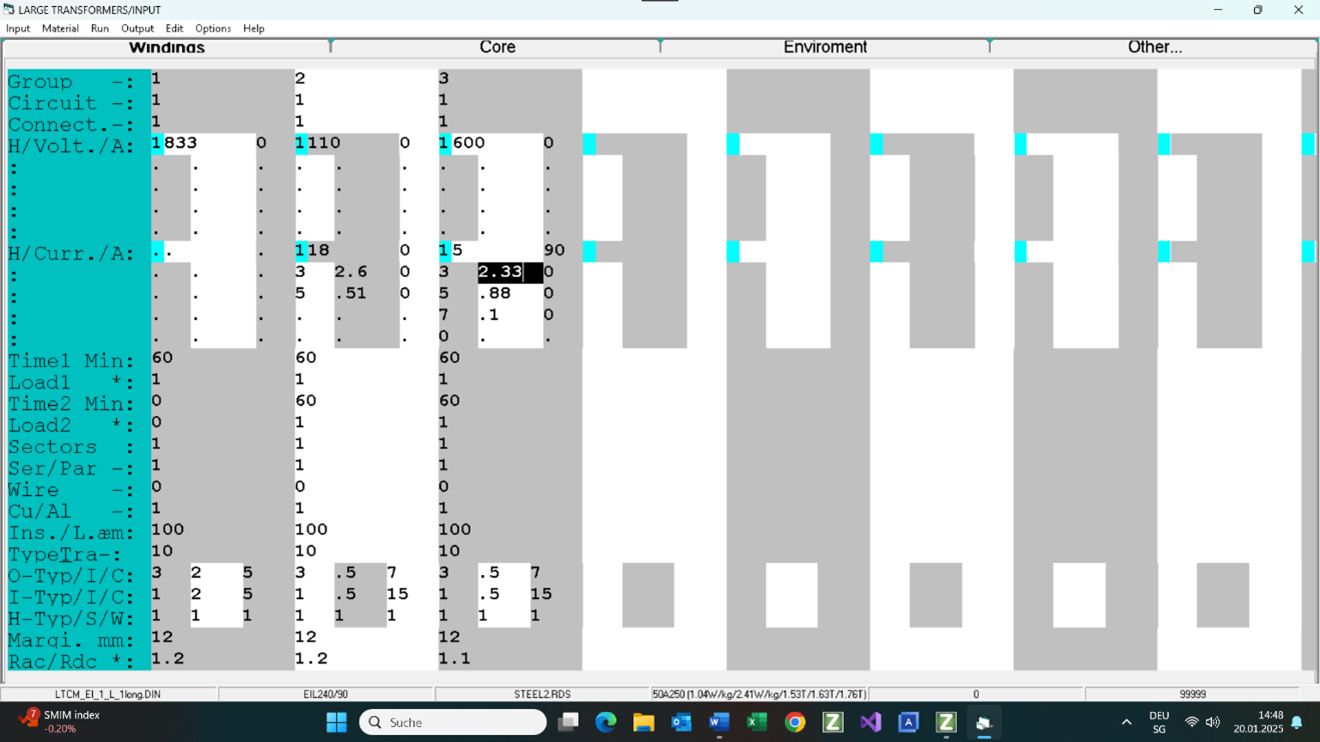Image resolution: width=1320 pixels, height=742 pixels.
Task: Select the 18 current value in group 2
Action: [319, 250]
